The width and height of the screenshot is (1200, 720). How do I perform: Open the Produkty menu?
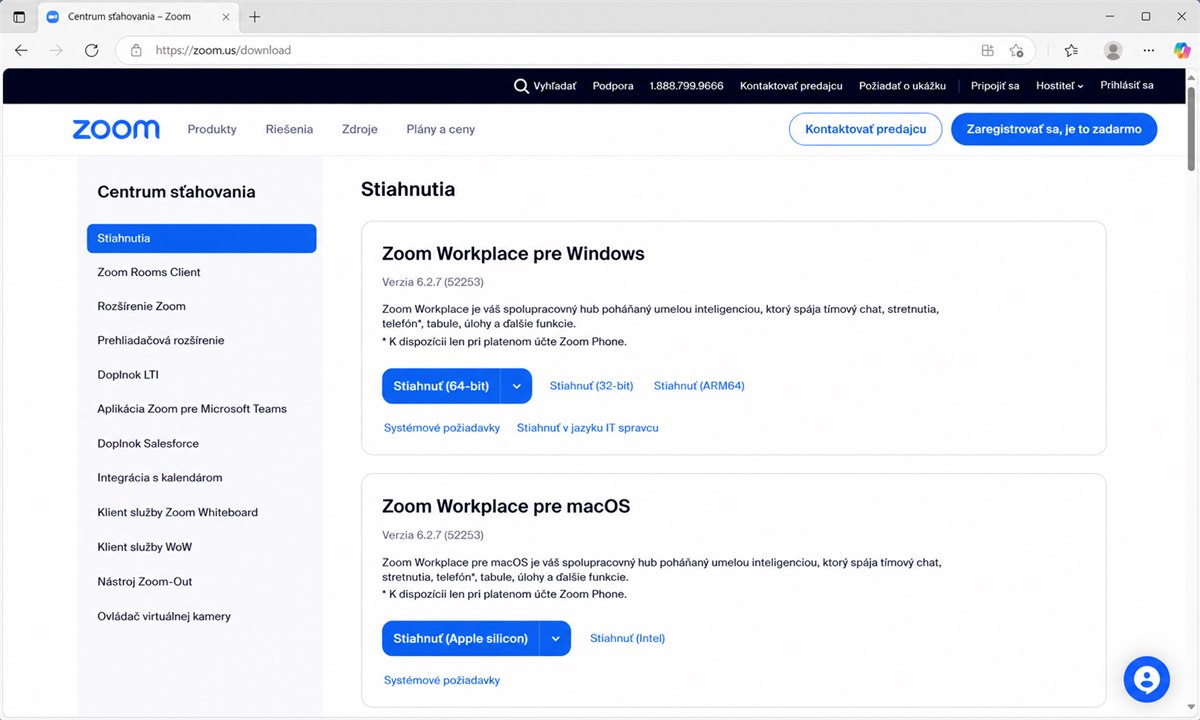[212, 129]
